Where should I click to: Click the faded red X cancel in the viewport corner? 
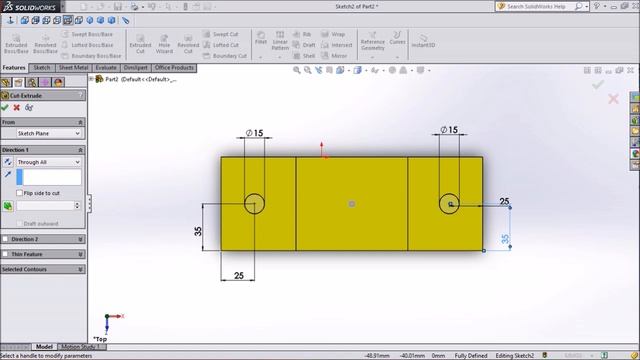click(x=613, y=99)
